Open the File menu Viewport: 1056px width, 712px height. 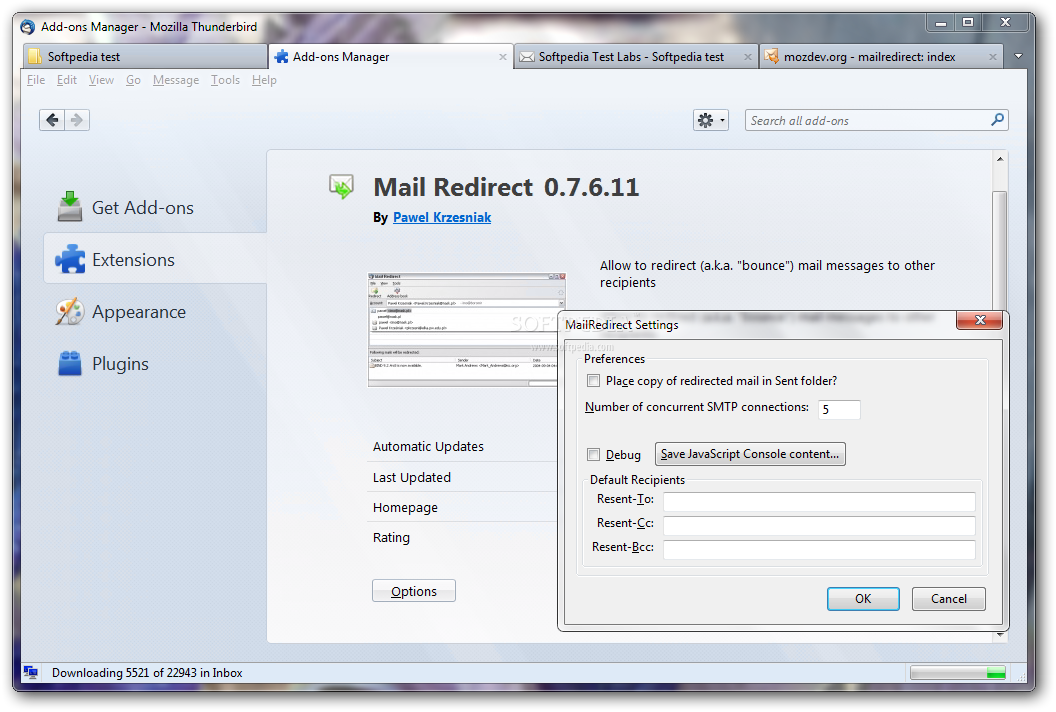[x=36, y=80]
